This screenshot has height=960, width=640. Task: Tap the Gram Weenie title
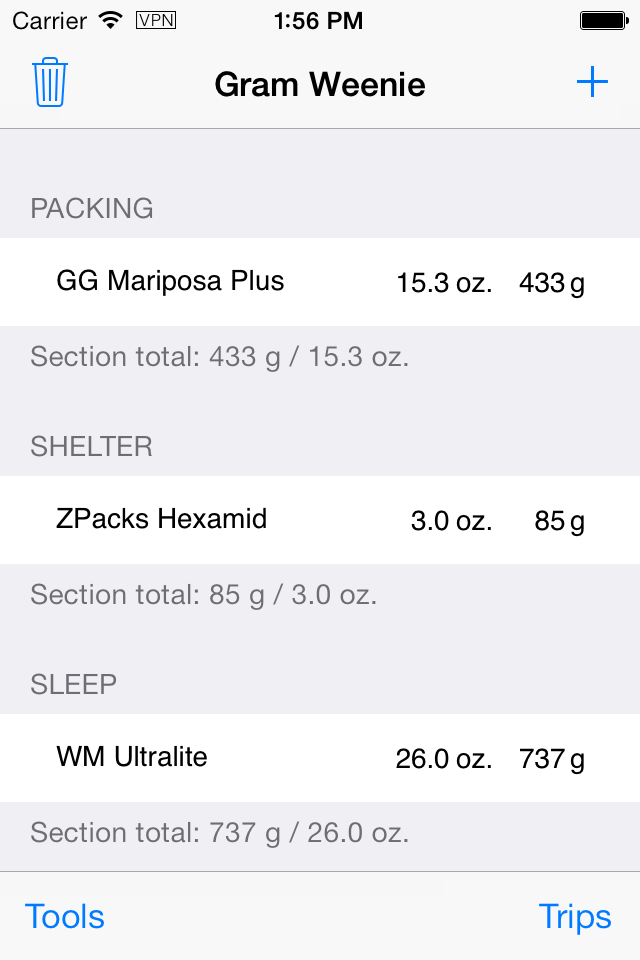pos(320,84)
